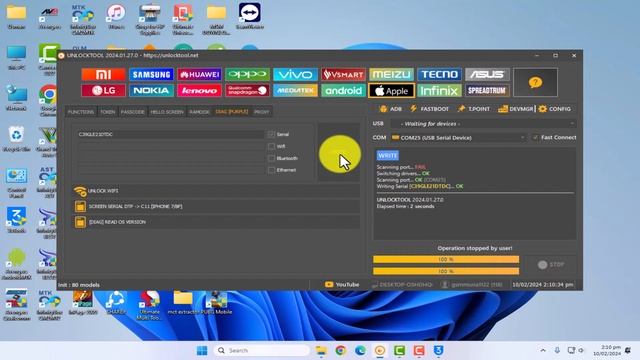Select the Vivo brand tile

tap(296, 74)
